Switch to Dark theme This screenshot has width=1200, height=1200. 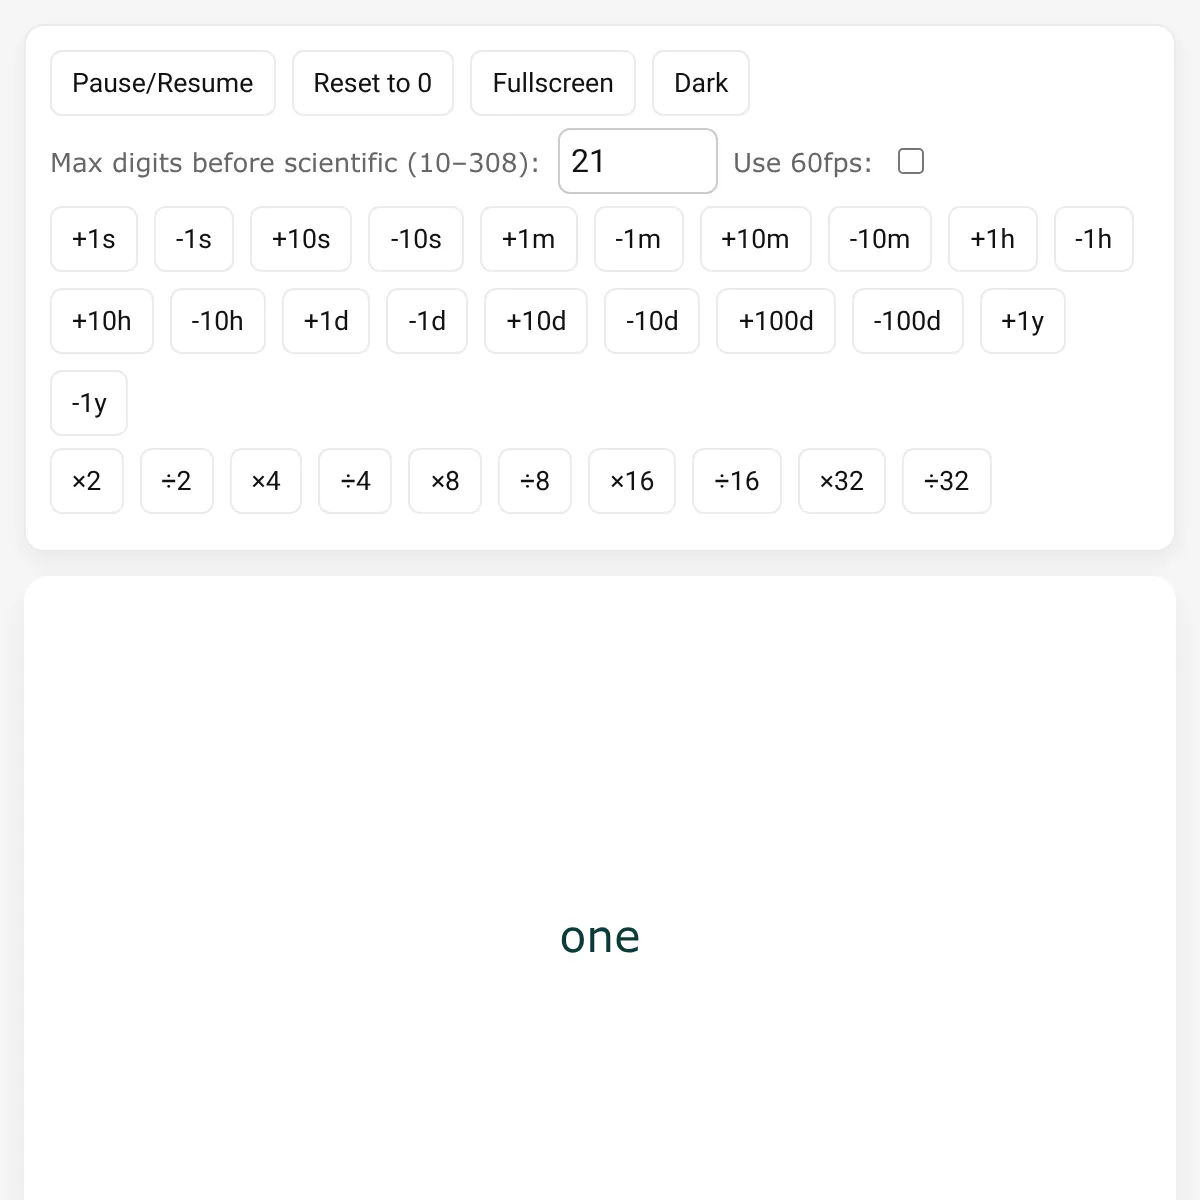[x=701, y=83]
